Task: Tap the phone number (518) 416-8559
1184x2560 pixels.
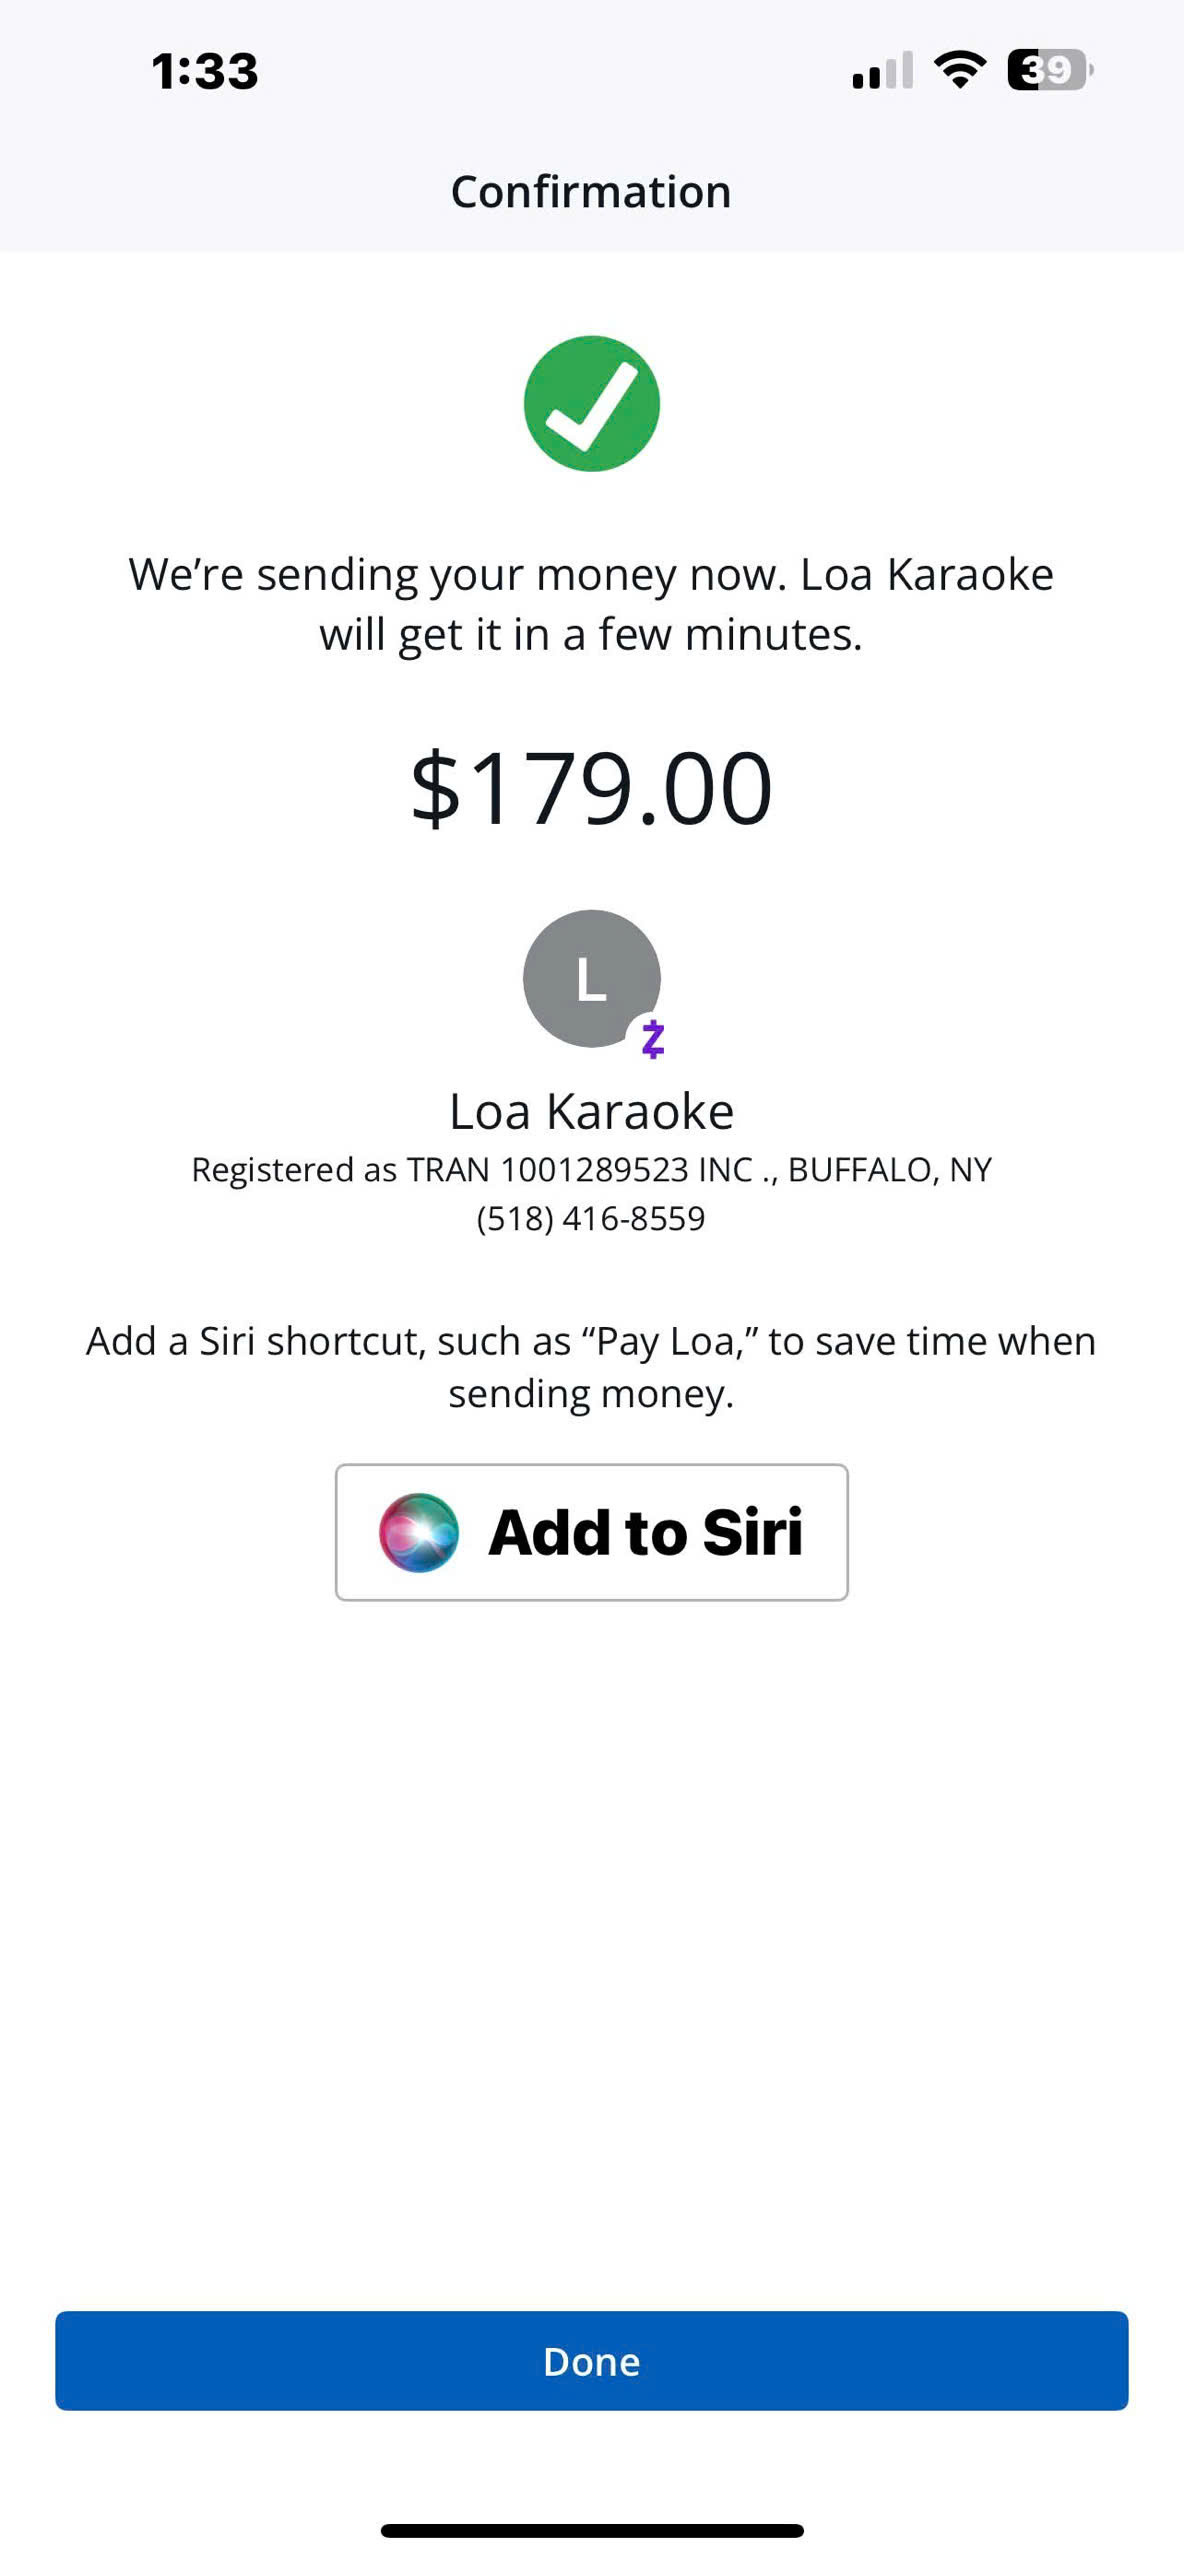Action: pos(591,1218)
